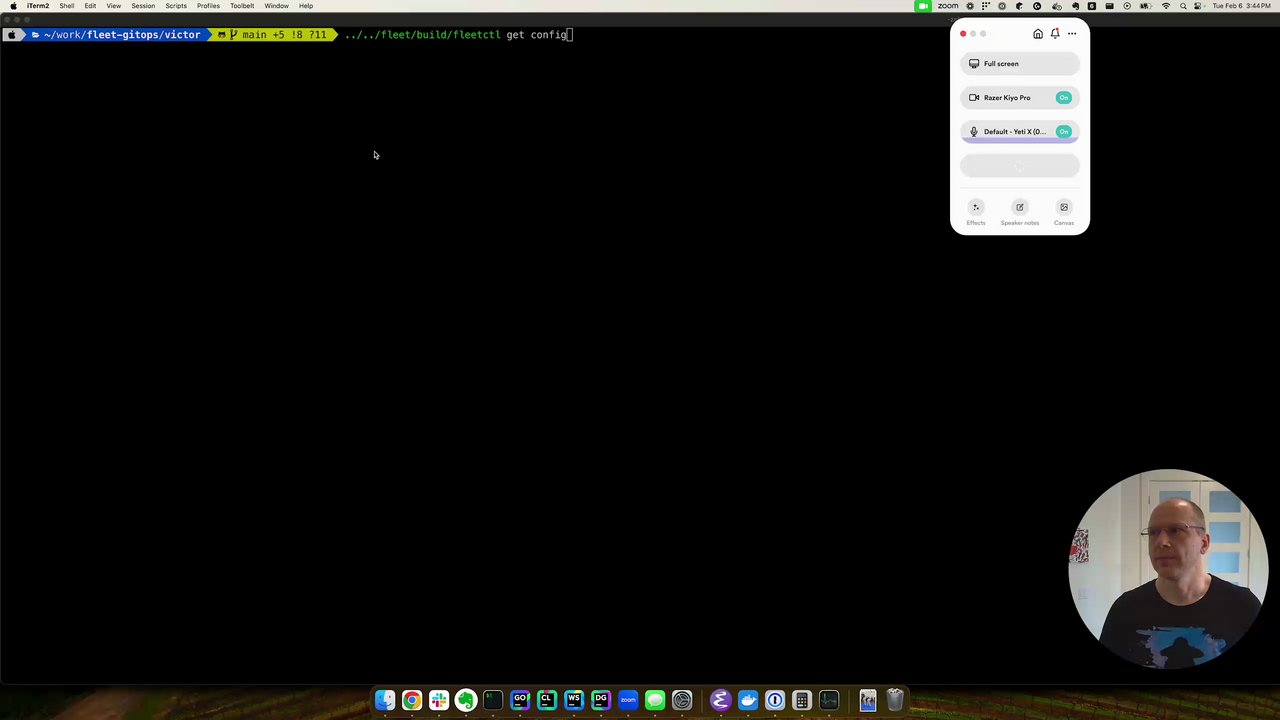
Task: Open WebStorm from the Dock
Action: (574, 700)
